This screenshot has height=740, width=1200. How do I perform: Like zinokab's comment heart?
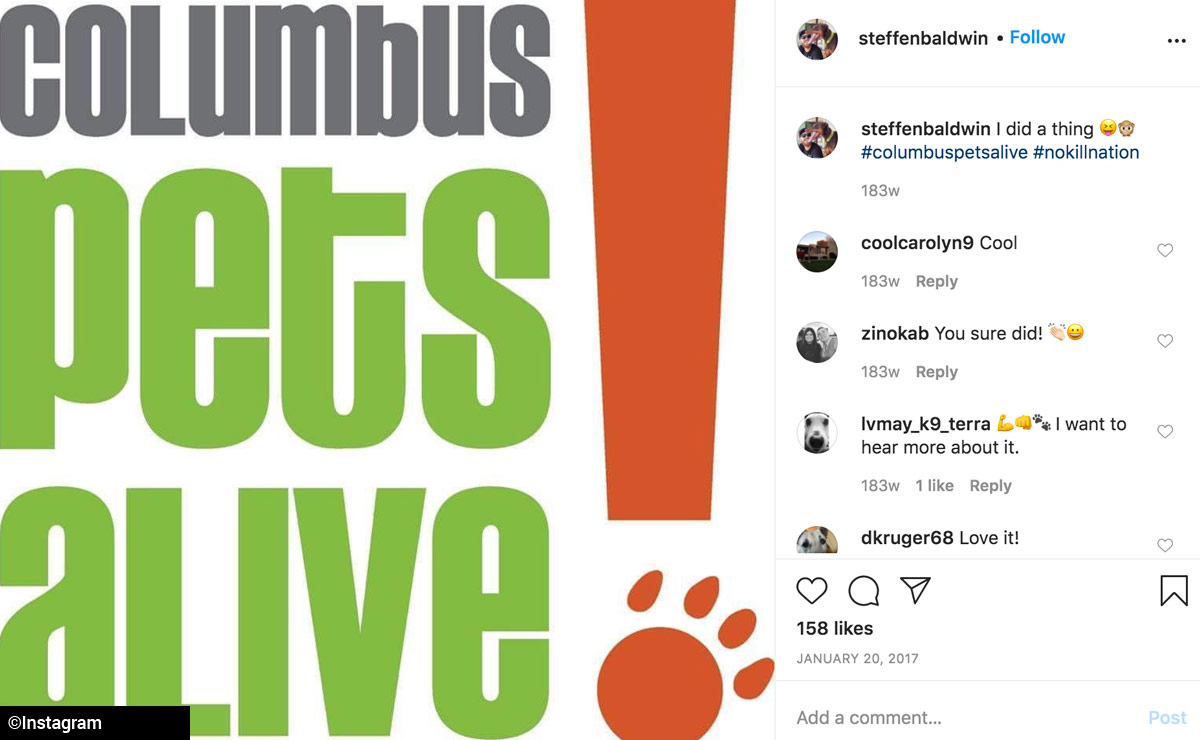[1165, 341]
